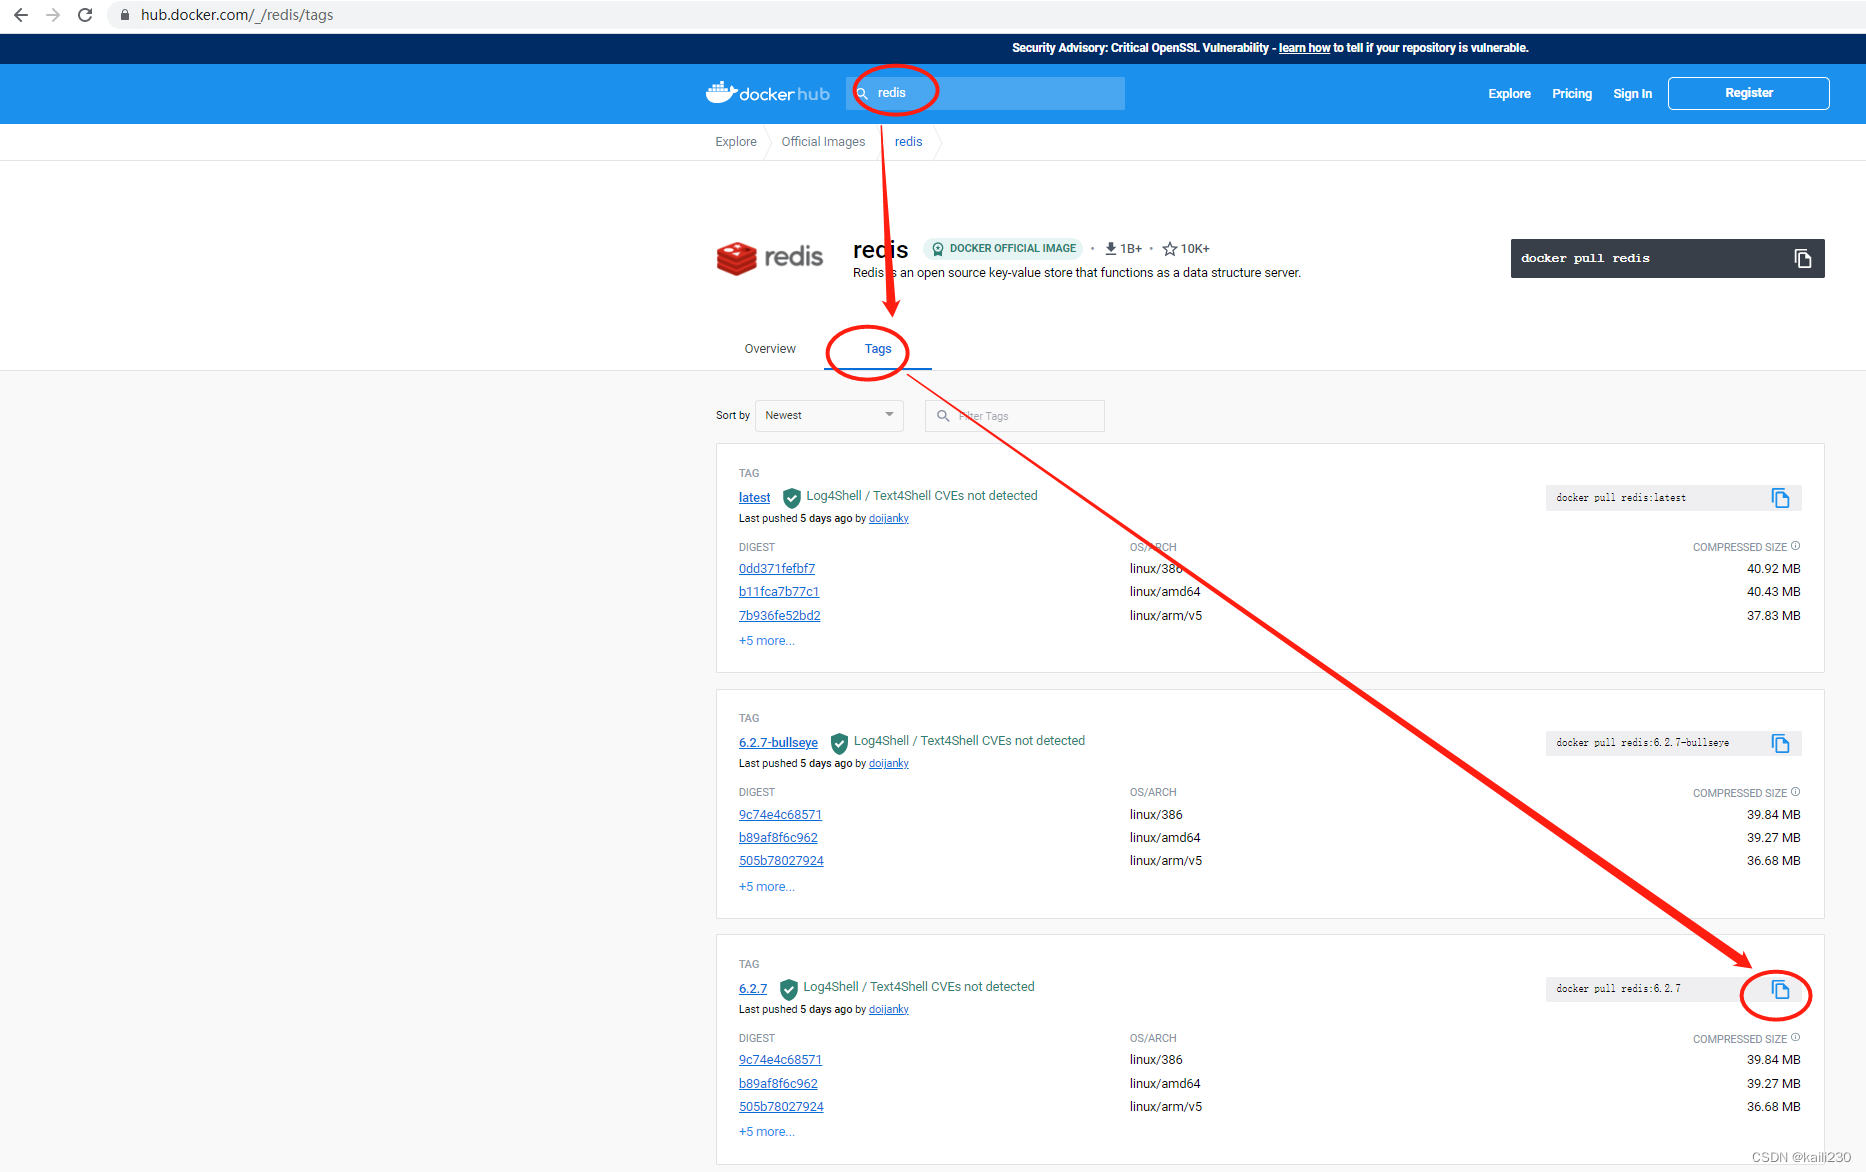The width and height of the screenshot is (1866, 1172).
Task: Click the docker pull redis:latest text
Action: tap(1621, 498)
